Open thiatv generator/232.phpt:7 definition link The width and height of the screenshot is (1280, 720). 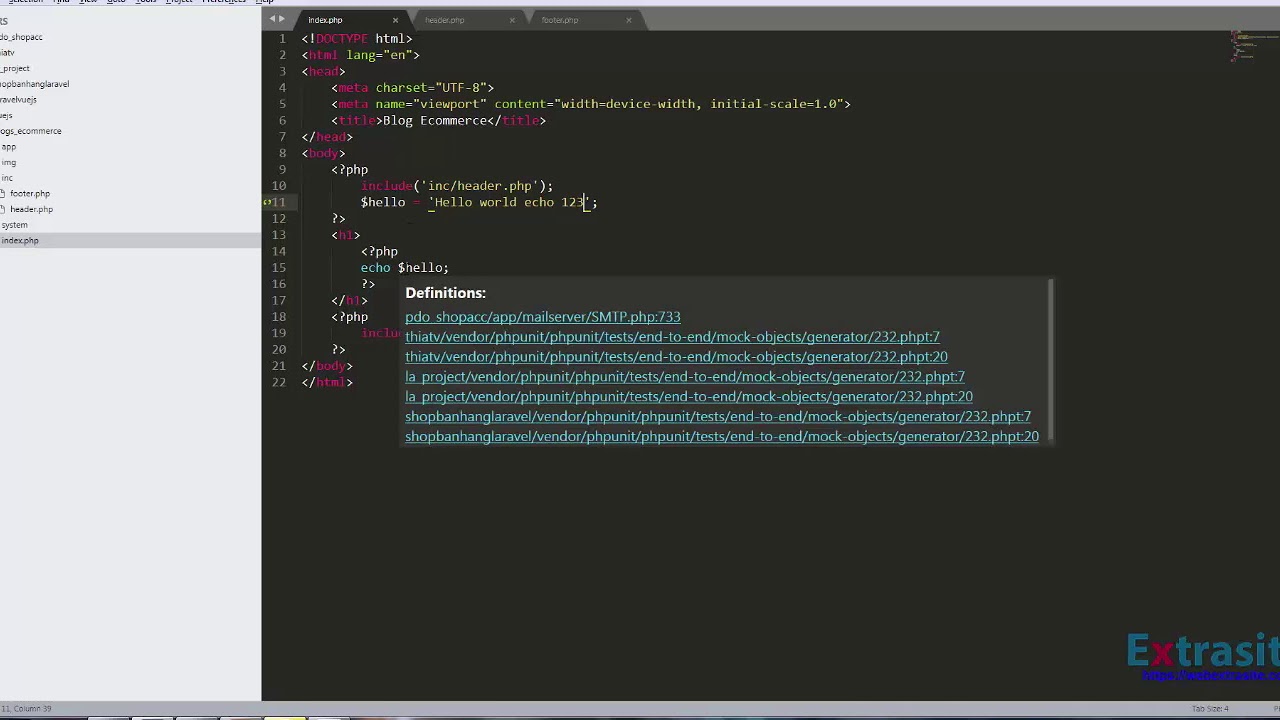672,337
